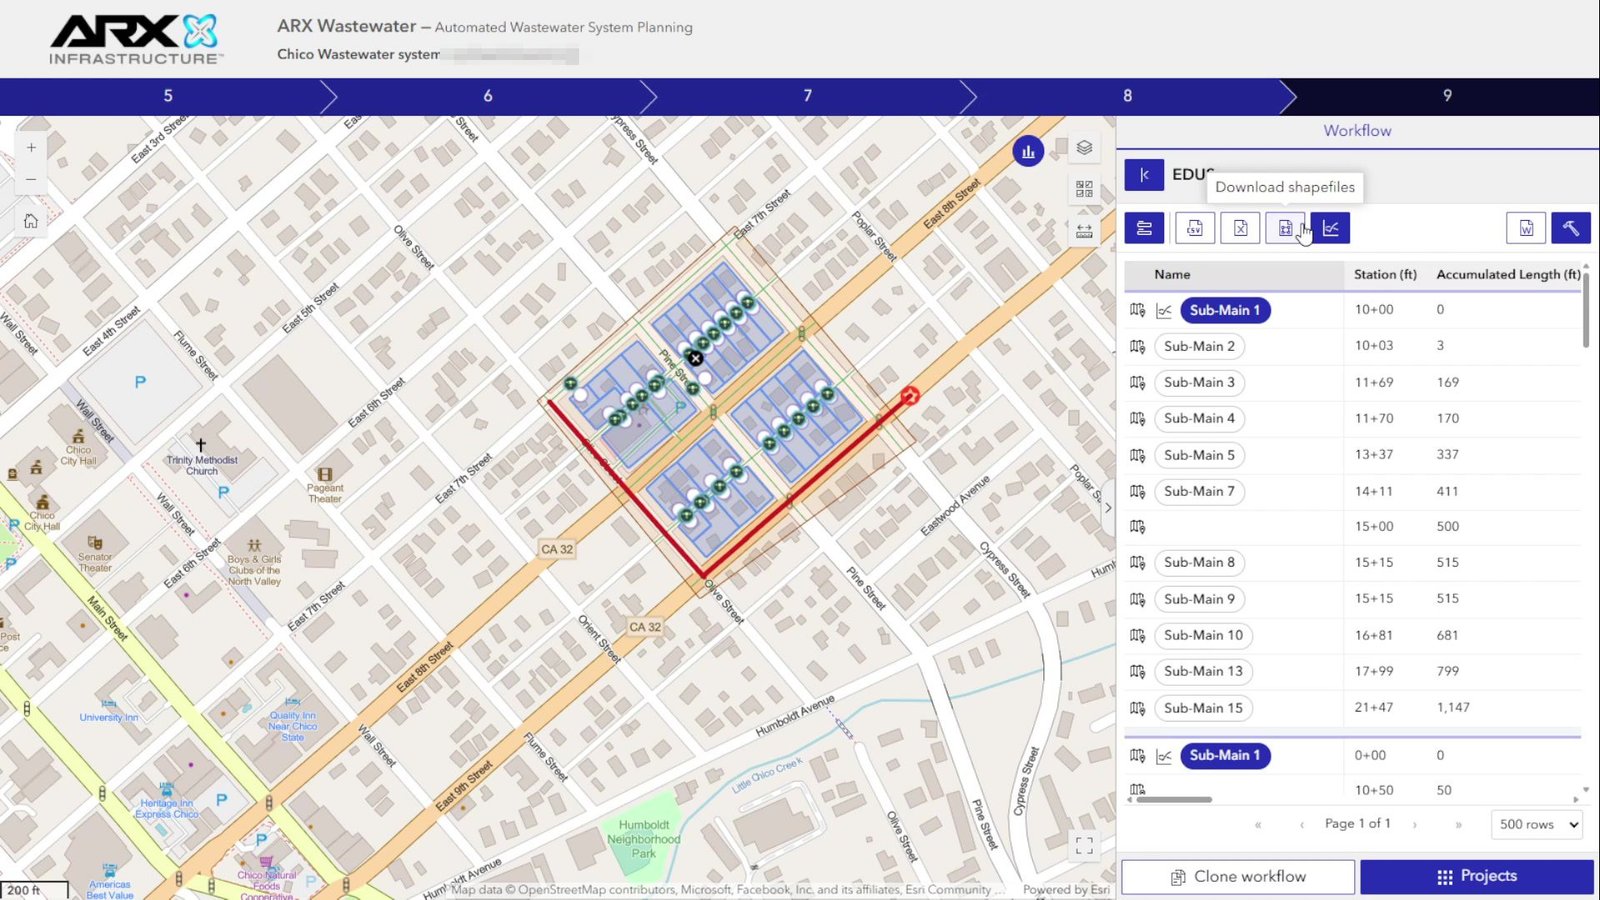Go to workflow step 9
Screen dimensions: 1600x900
1447,96
